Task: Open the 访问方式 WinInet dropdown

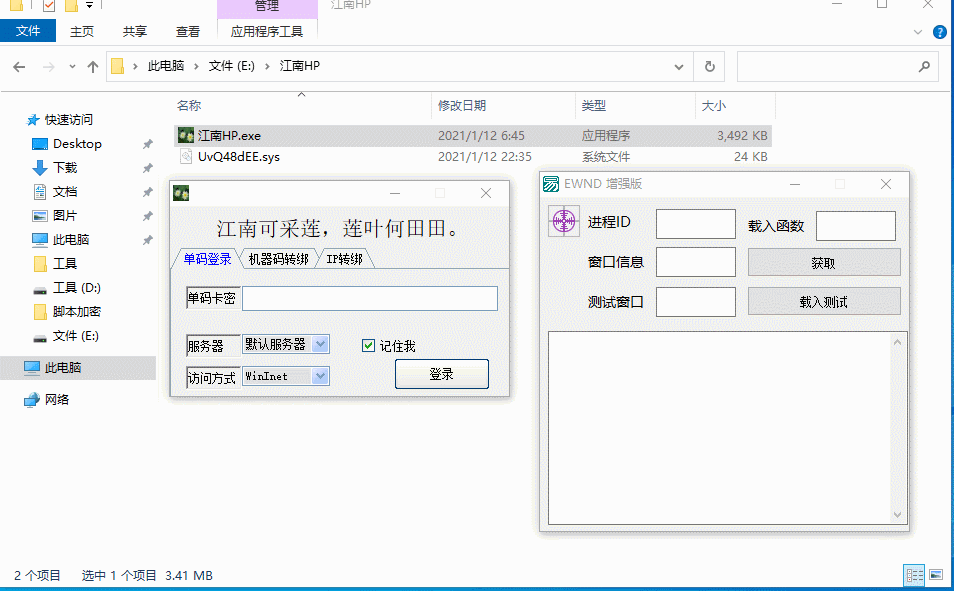Action: pos(320,376)
